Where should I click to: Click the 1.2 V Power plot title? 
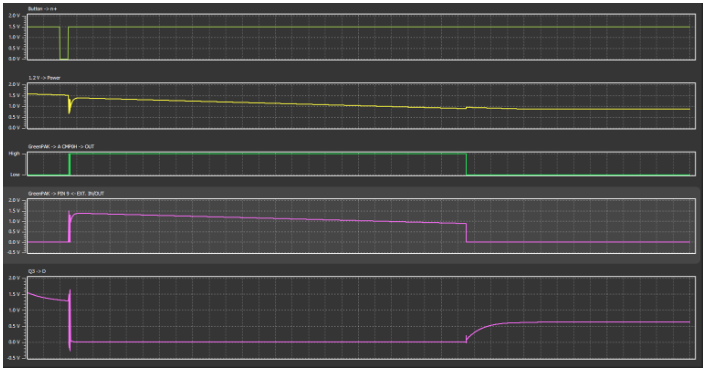coord(45,78)
